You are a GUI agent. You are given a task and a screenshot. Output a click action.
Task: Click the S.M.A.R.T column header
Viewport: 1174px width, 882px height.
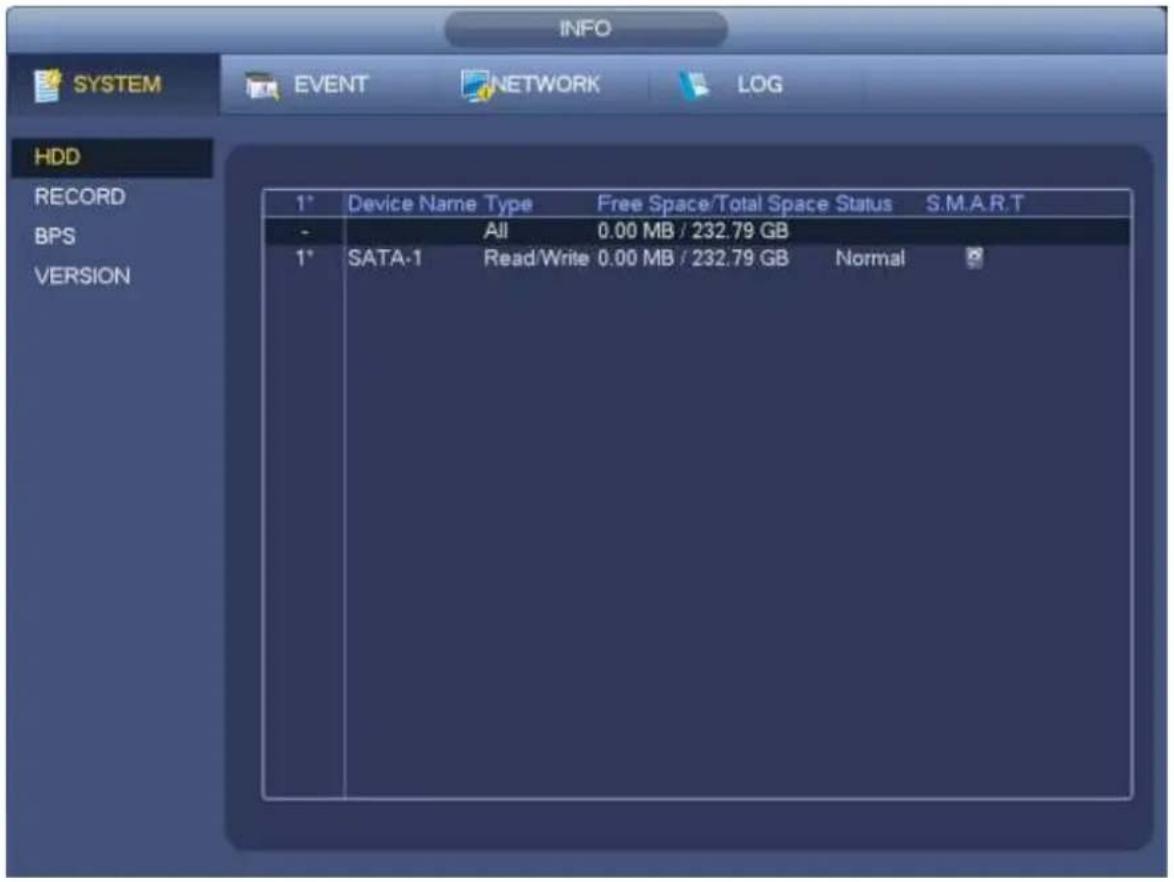point(974,203)
